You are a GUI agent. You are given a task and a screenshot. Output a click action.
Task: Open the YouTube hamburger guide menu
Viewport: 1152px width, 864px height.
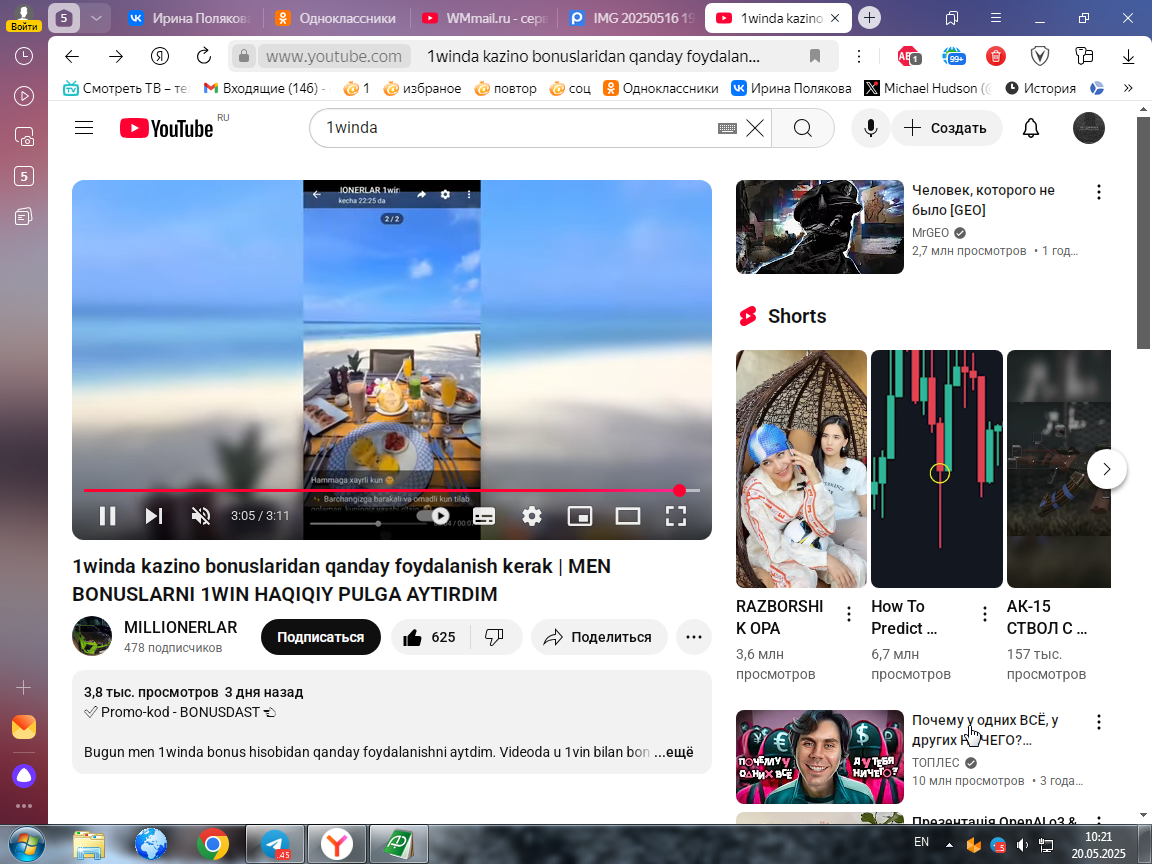[x=84, y=128]
